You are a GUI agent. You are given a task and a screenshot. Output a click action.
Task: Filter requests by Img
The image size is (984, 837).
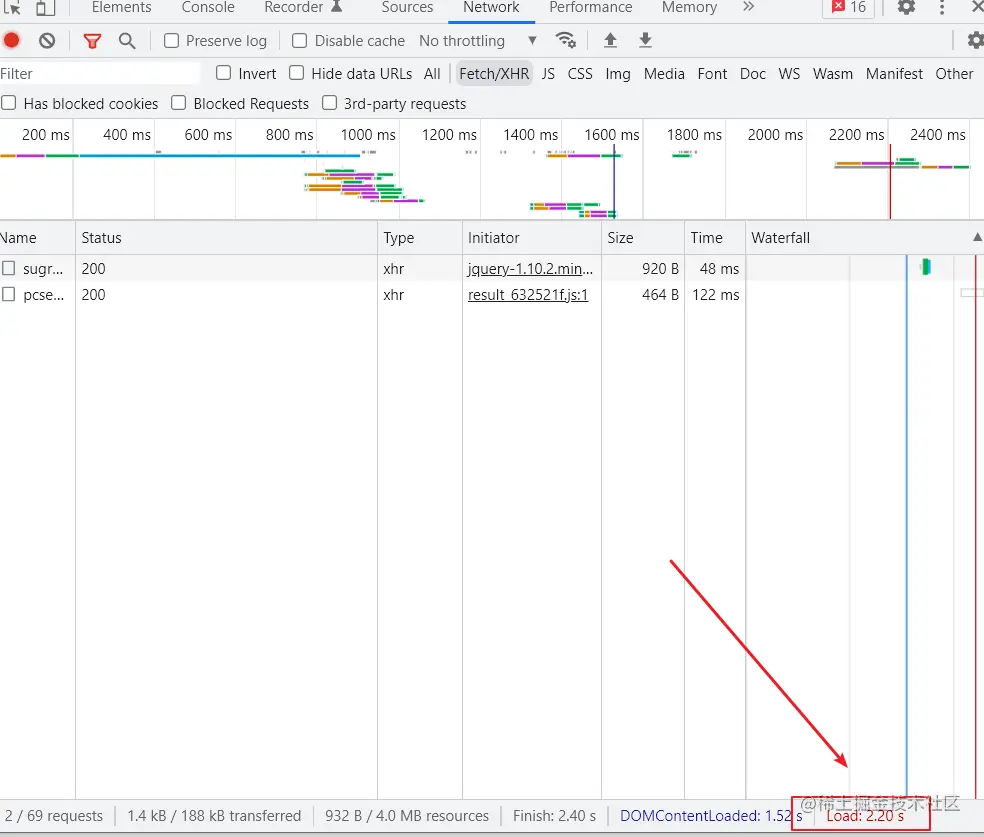tap(618, 74)
